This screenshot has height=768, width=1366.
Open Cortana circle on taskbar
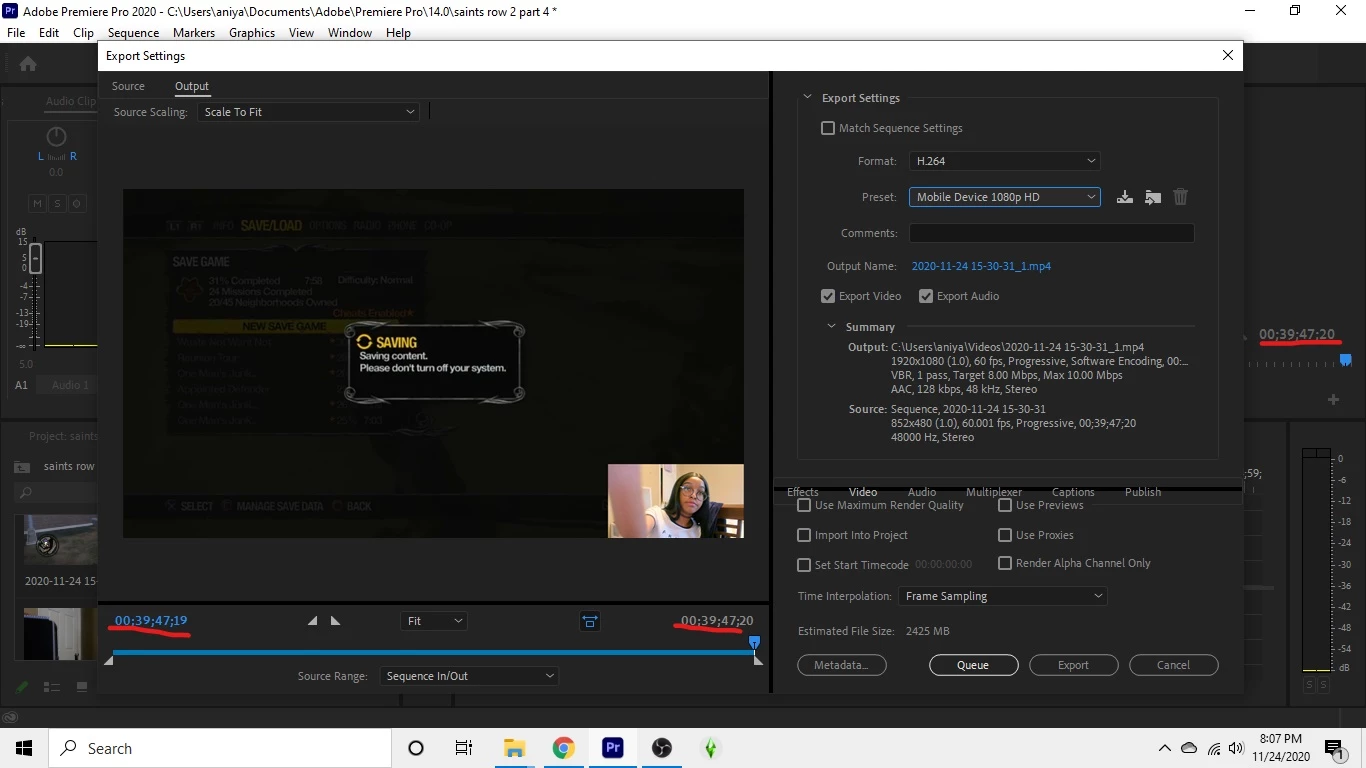tap(416, 748)
